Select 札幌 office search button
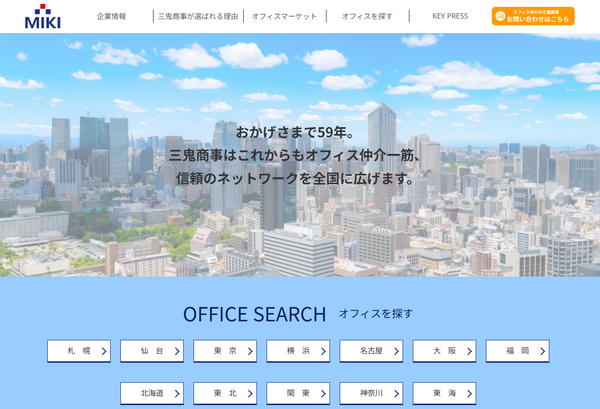Screen dimensions: 600x409 click(x=79, y=351)
